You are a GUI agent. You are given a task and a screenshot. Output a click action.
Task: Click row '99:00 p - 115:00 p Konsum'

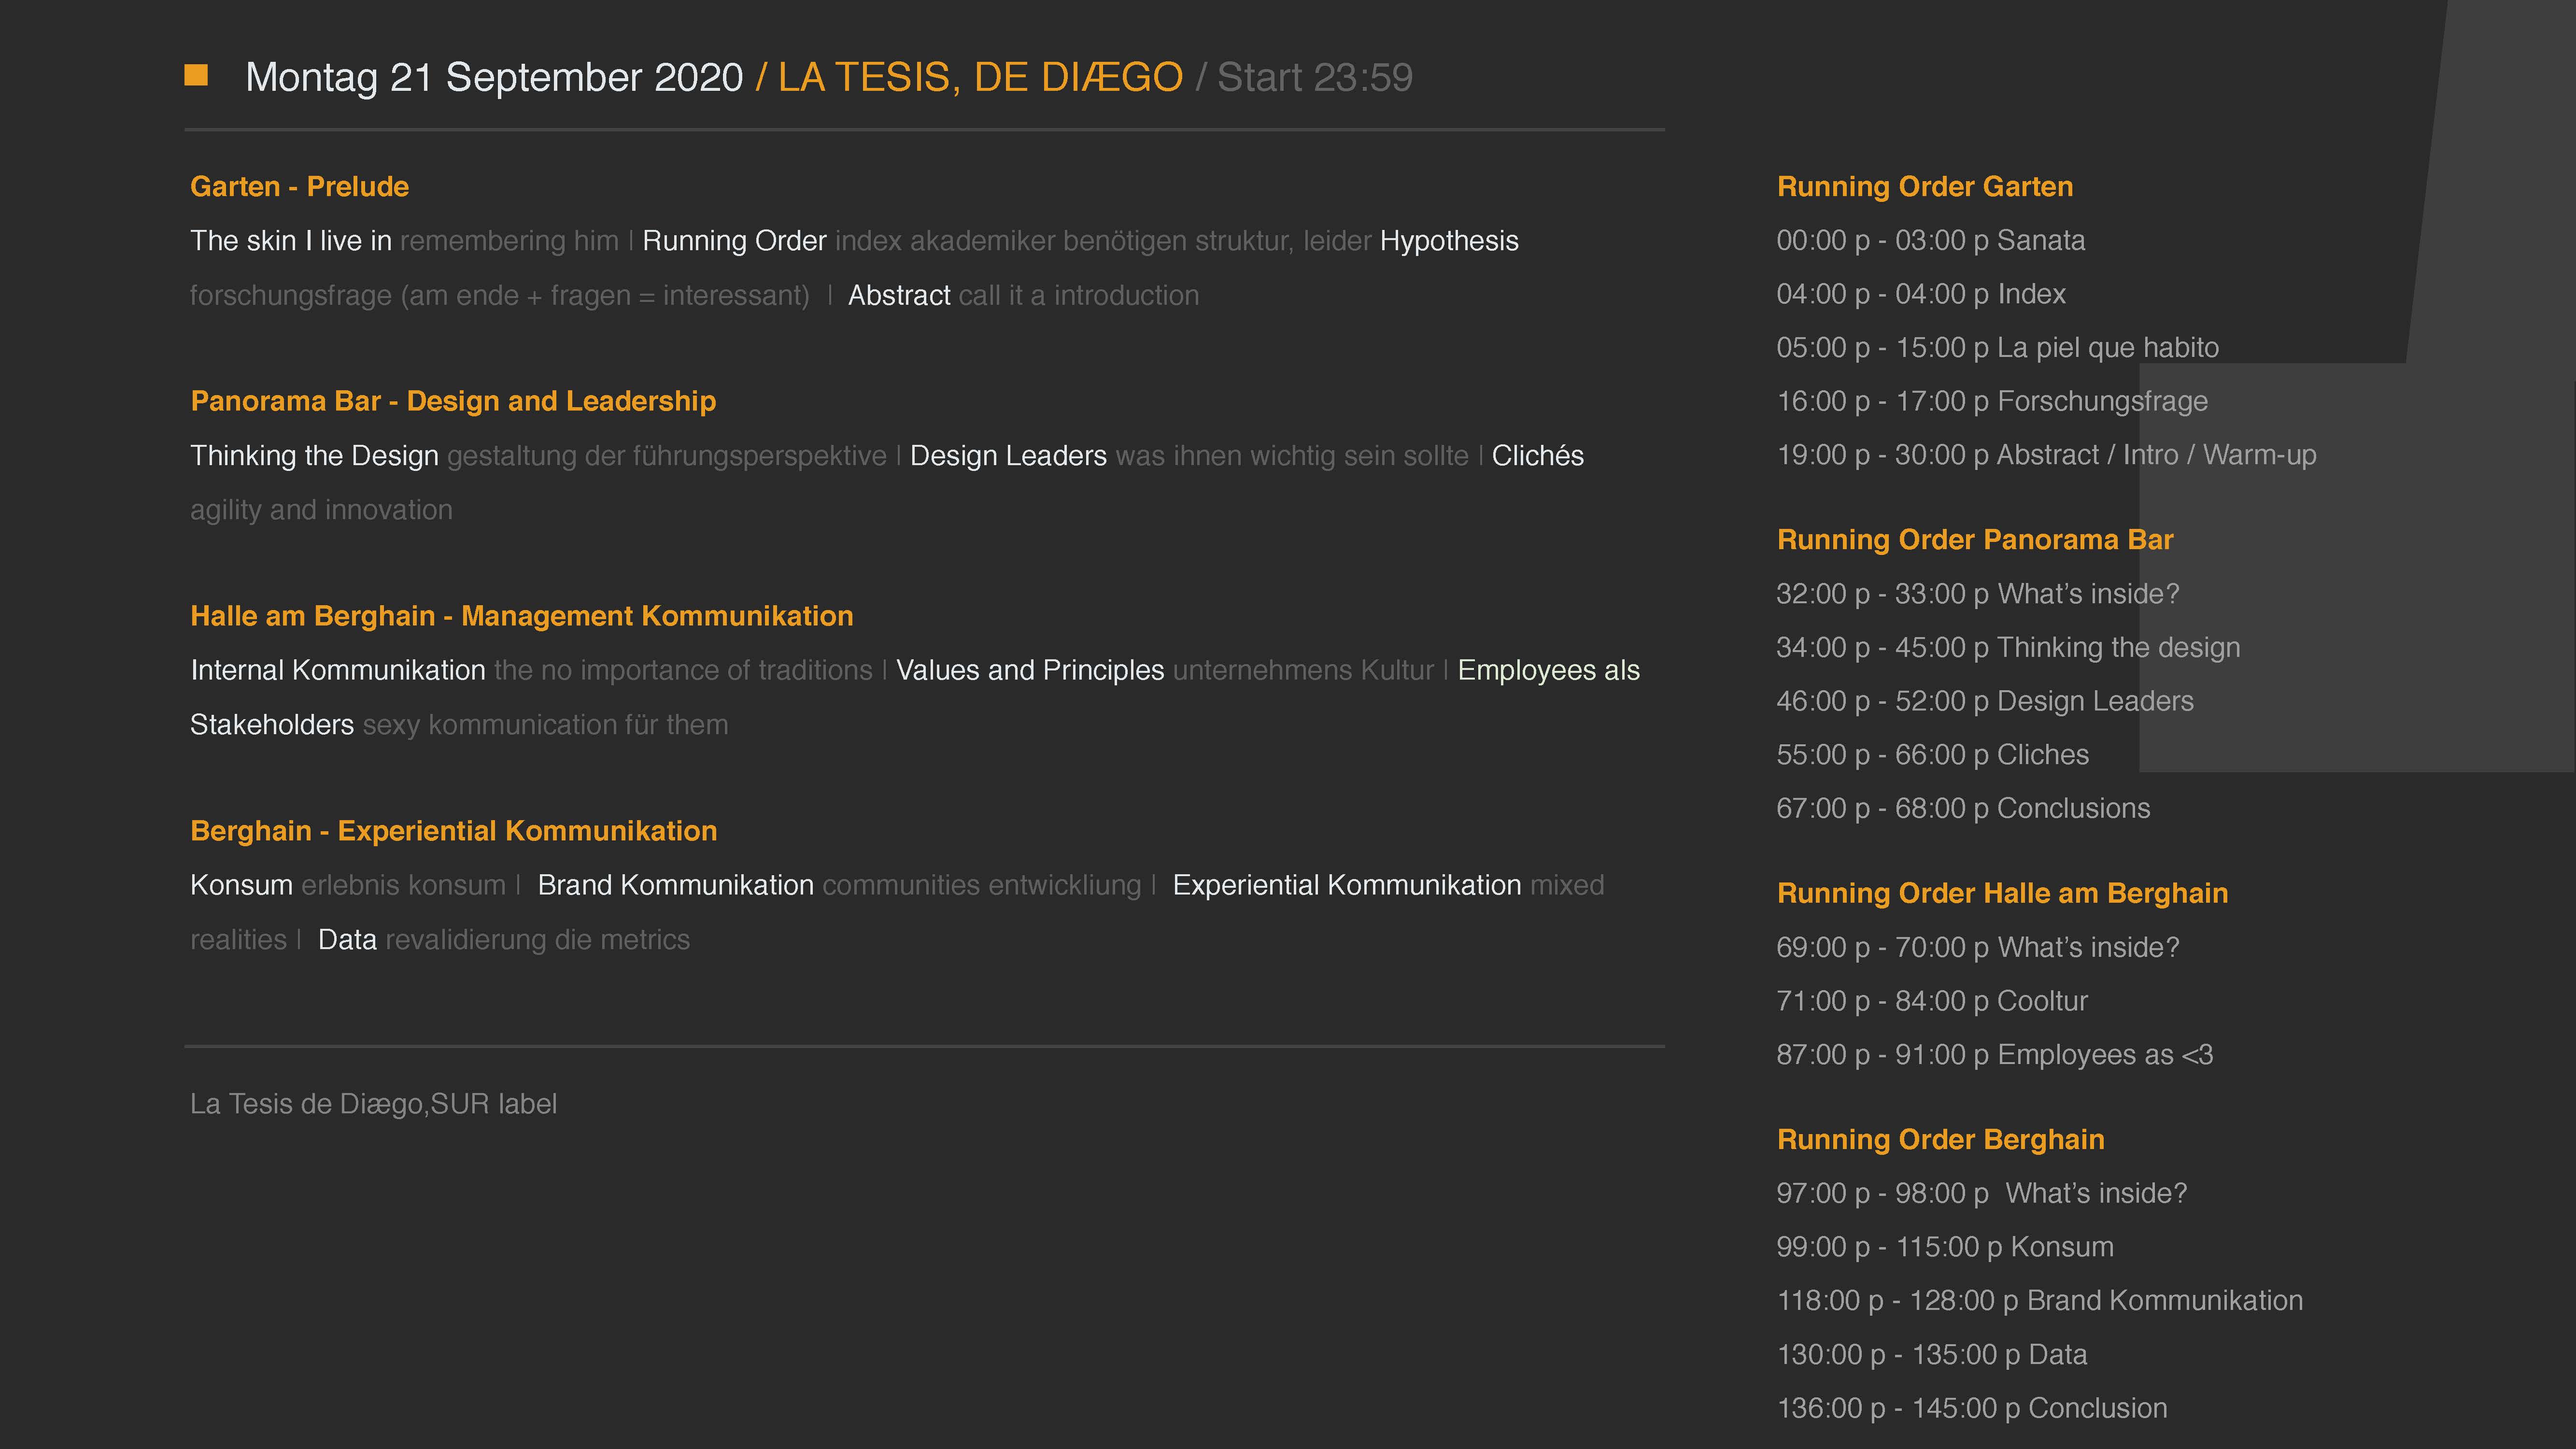(x=1945, y=1247)
